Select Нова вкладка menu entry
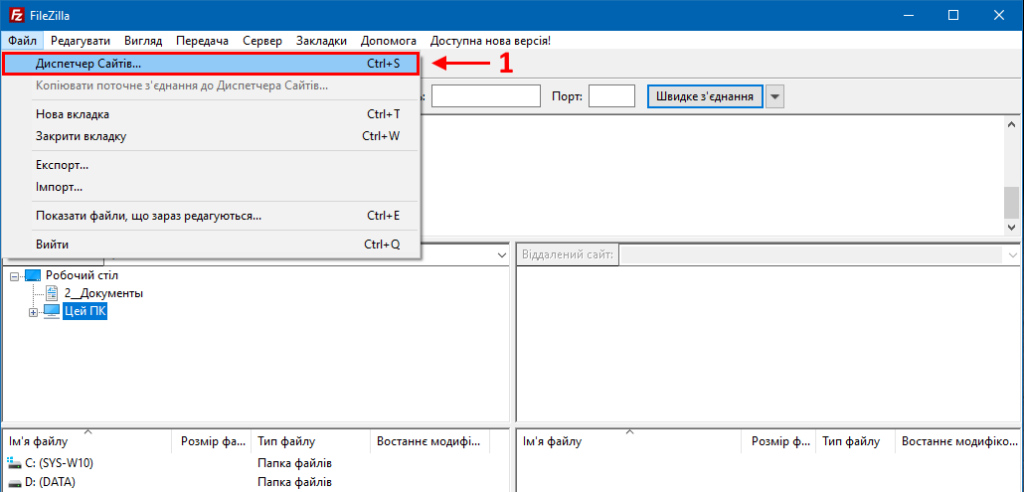This screenshot has width=1024, height=492. [x=72, y=114]
